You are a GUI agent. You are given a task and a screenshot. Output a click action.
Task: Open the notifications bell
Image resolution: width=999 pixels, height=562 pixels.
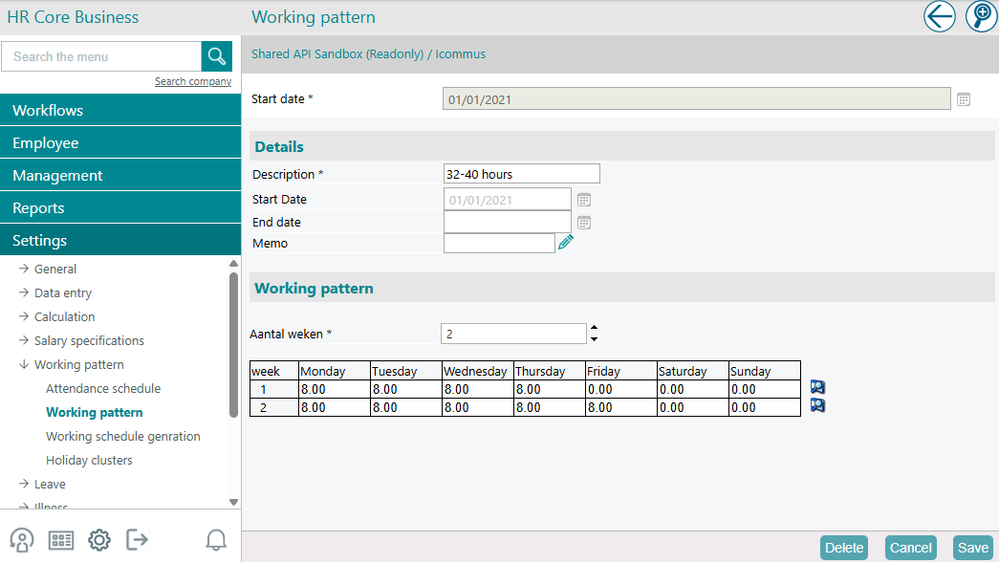point(216,540)
